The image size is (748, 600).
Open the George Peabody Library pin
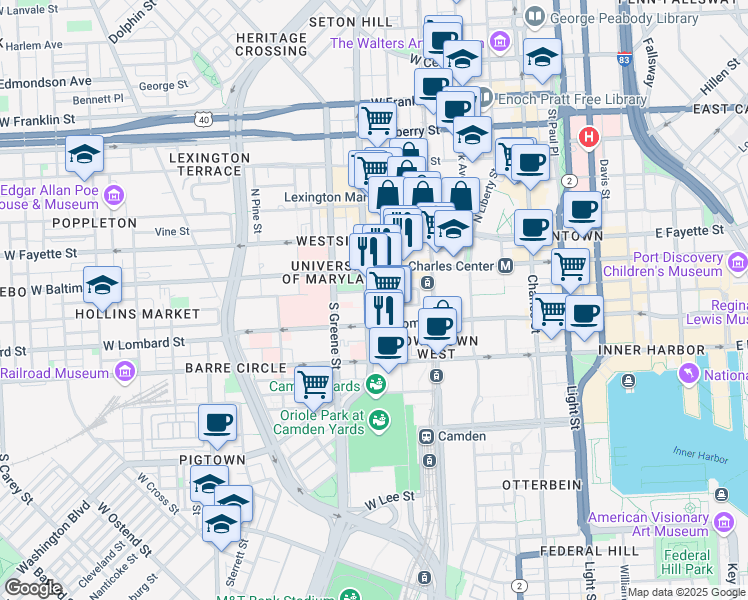point(535,17)
